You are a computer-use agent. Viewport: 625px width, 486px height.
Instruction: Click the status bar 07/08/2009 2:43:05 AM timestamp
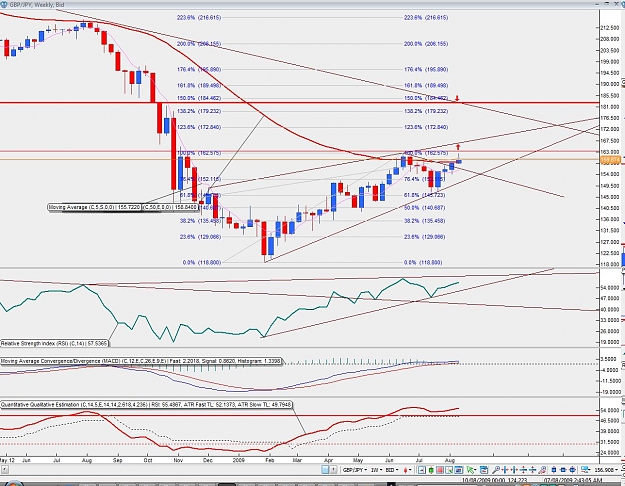point(573,480)
